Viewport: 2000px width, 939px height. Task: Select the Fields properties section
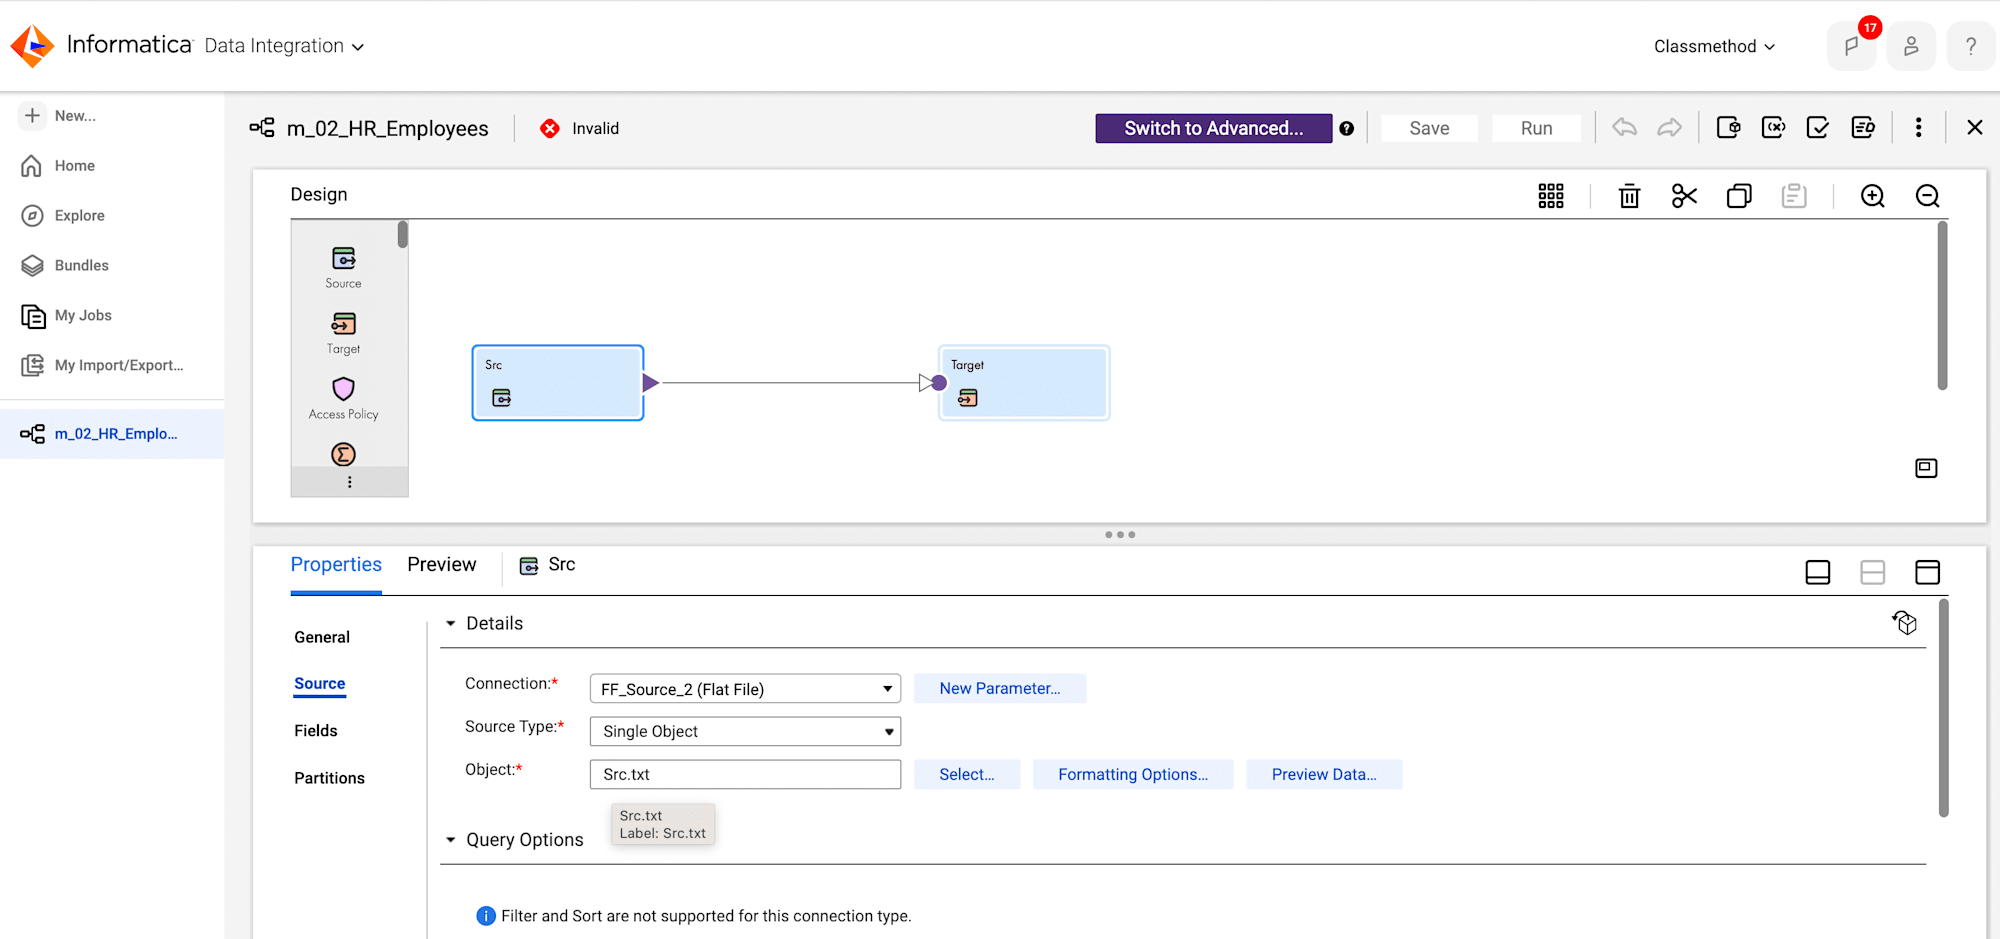pos(316,731)
